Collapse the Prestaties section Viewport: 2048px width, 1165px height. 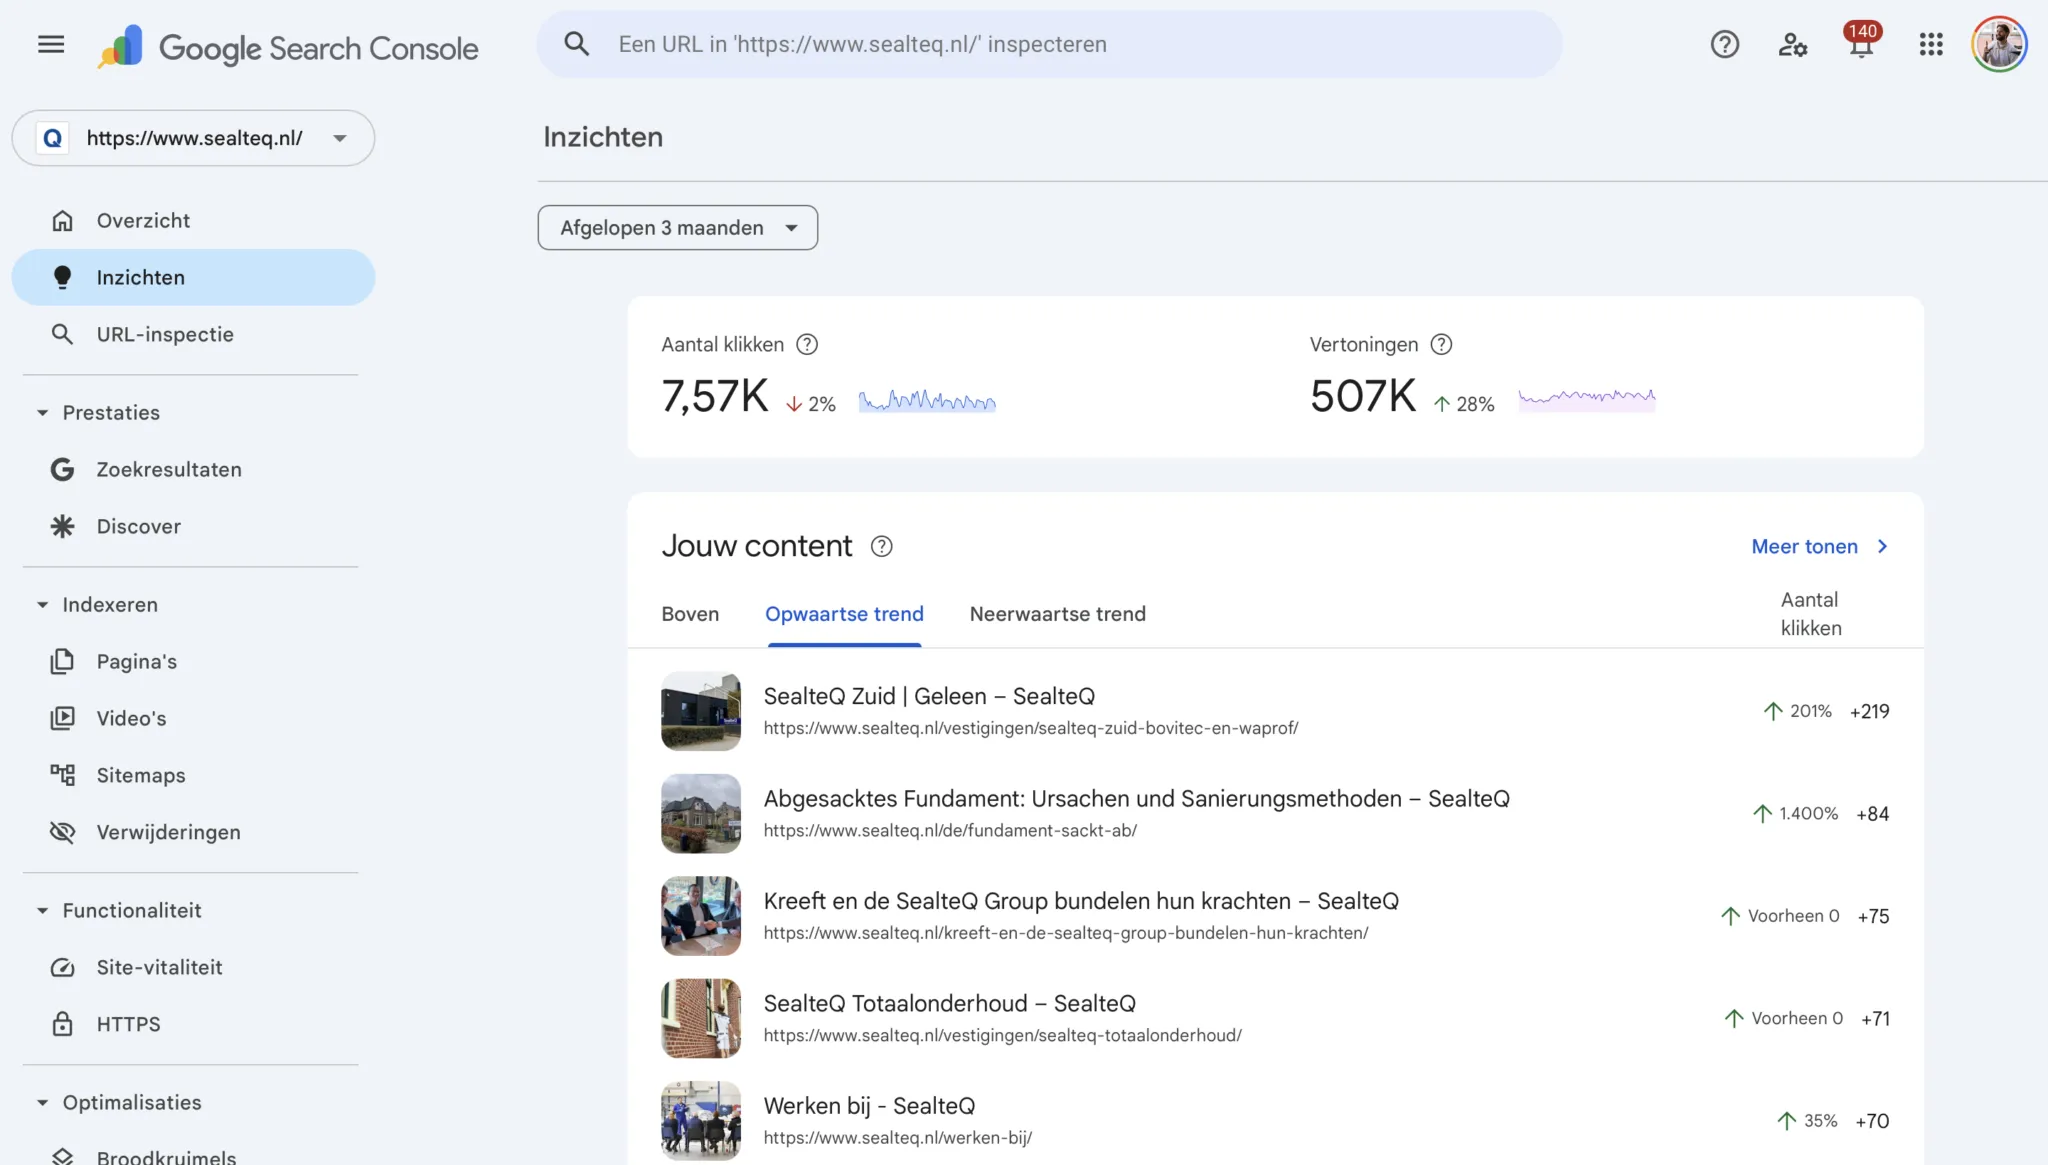click(42, 412)
